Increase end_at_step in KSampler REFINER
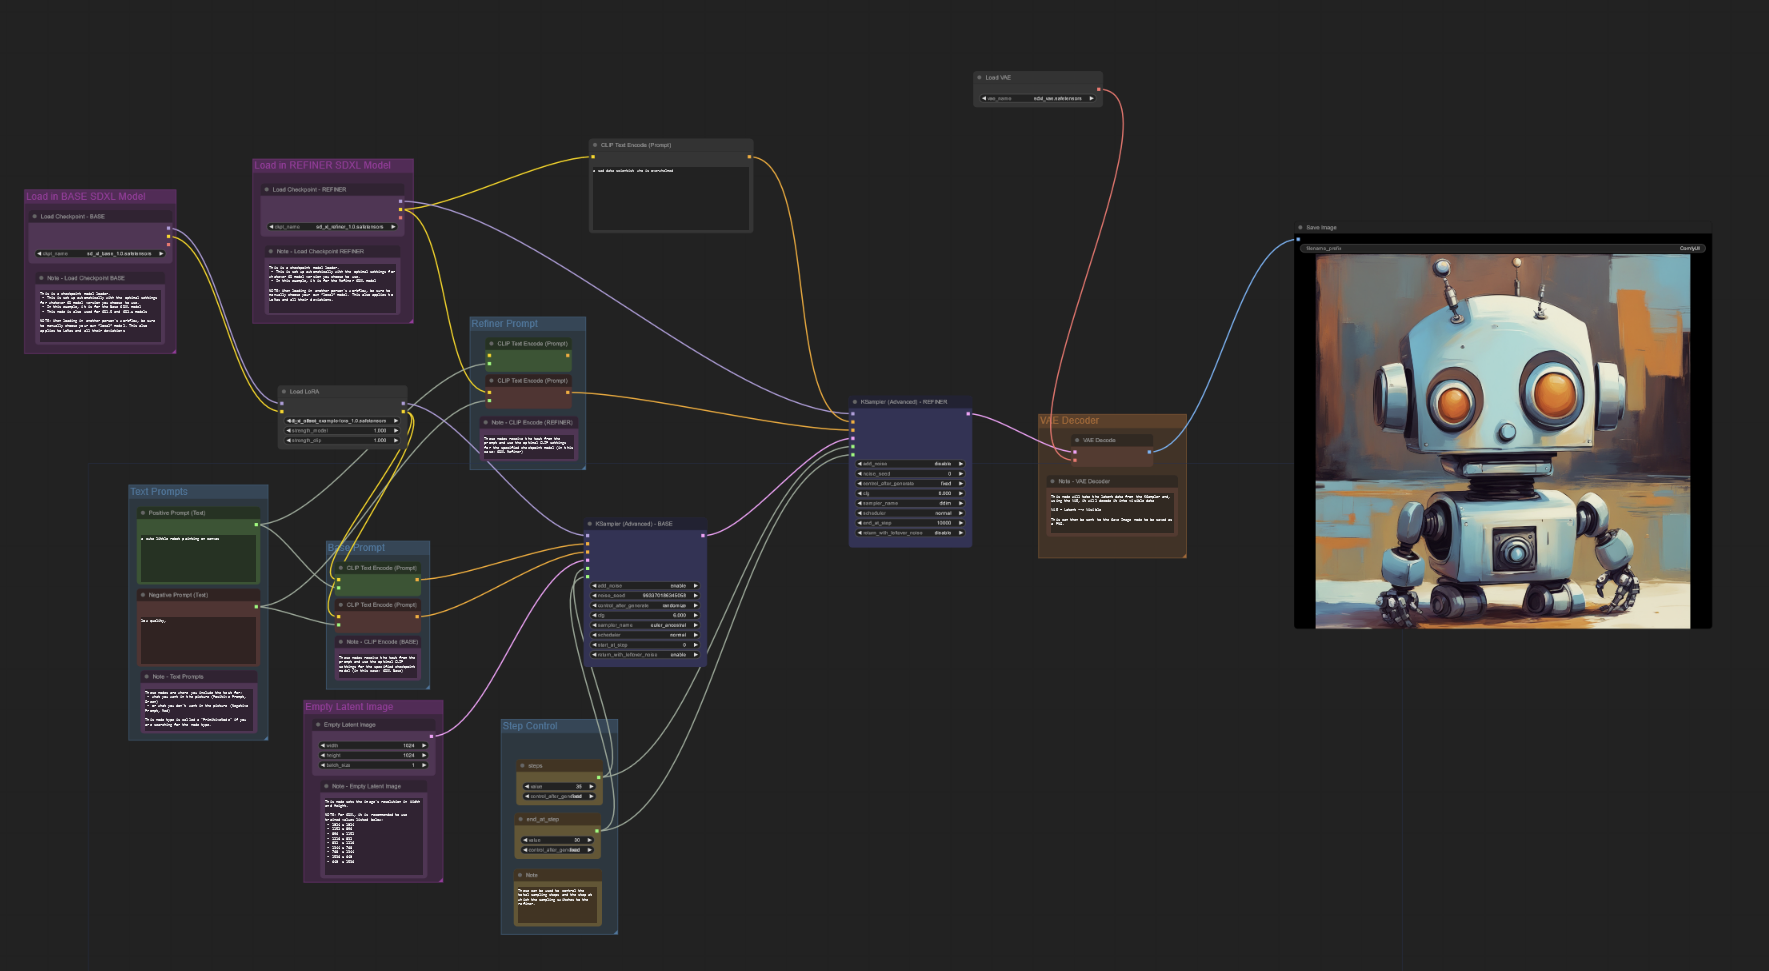This screenshot has height=971, width=1769. click(x=960, y=523)
